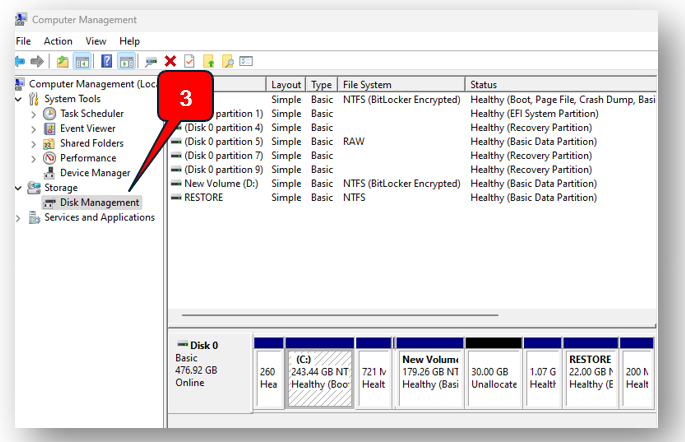
Task: Select Device Manager in the tree
Action: click(x=96, y=173)
